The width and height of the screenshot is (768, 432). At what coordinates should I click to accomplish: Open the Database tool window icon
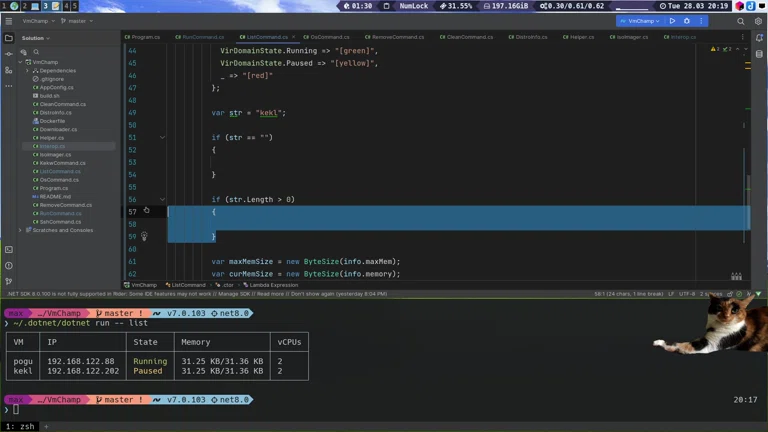759,54
